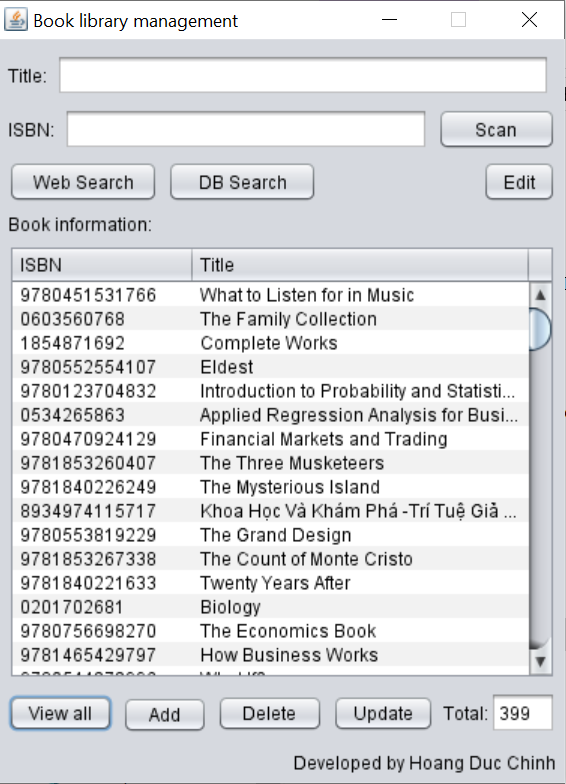
Task: Click the DB Search button
Action: (242, 182)
